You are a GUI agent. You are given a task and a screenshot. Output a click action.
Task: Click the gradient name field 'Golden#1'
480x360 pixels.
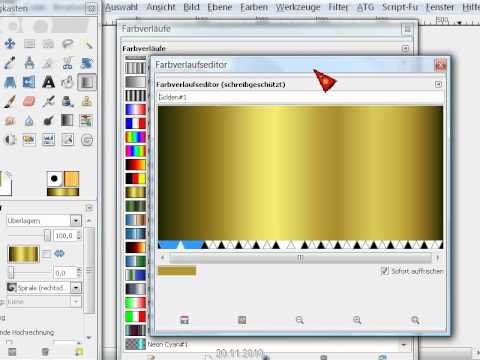300,97
